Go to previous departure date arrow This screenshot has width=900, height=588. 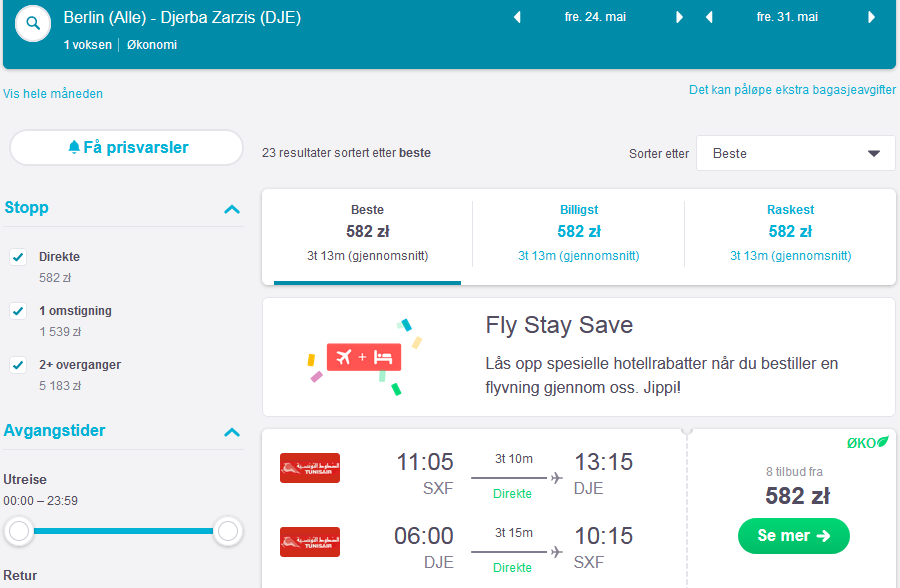point(517,17)
